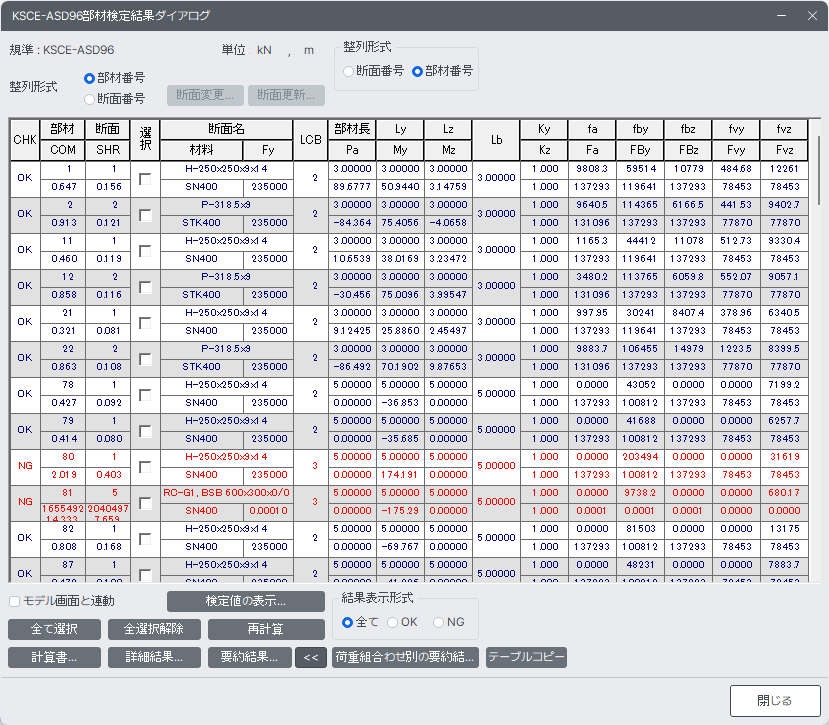This screenshot has height=725, width=829.
Task: Click NG status cell of member 80
Action: tap(25, 466)
